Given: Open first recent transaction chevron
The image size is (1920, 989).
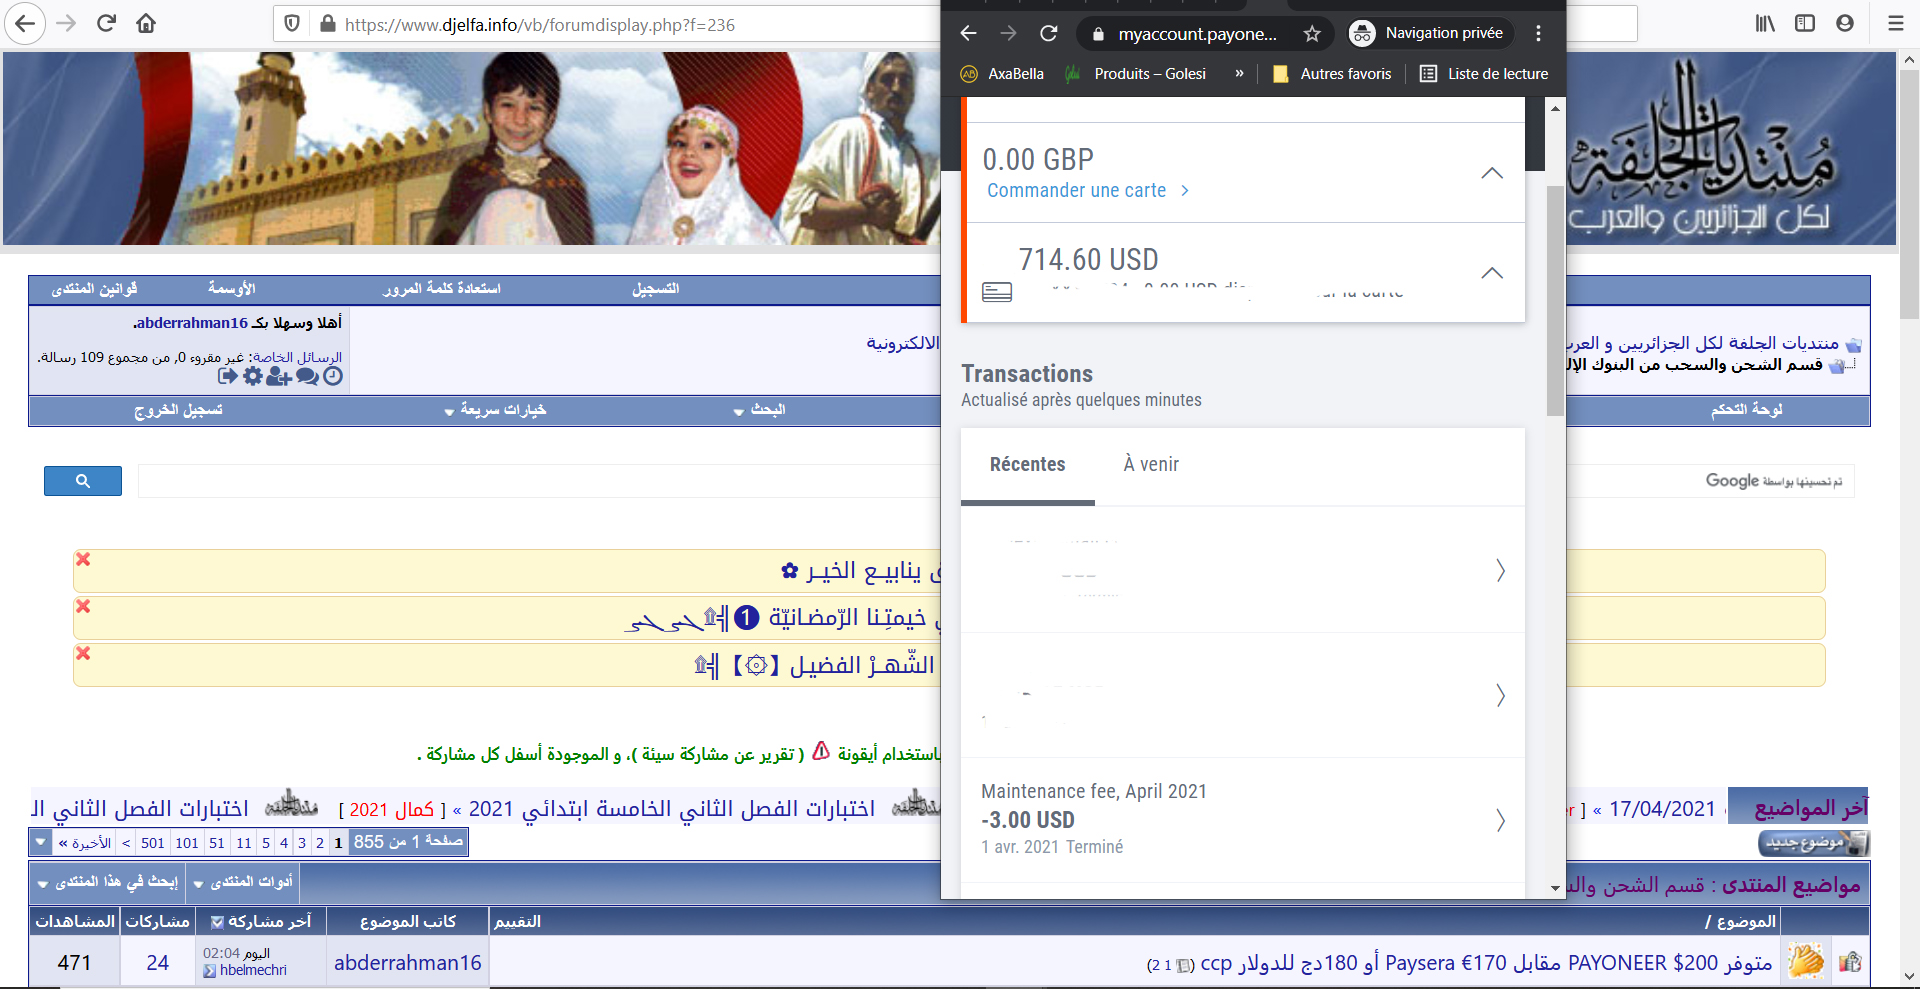Looking at the screenshot, I should coord(1500,570).
